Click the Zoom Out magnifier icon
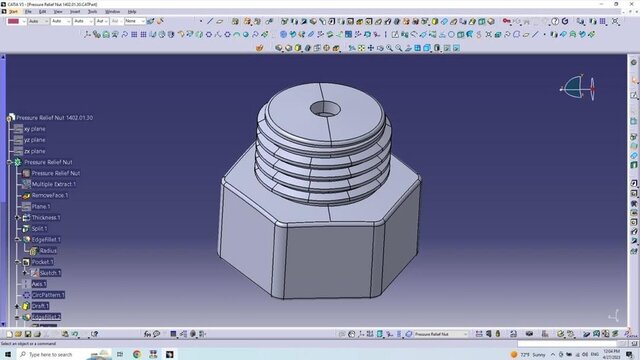640x360 pixels. click(399, 48)
